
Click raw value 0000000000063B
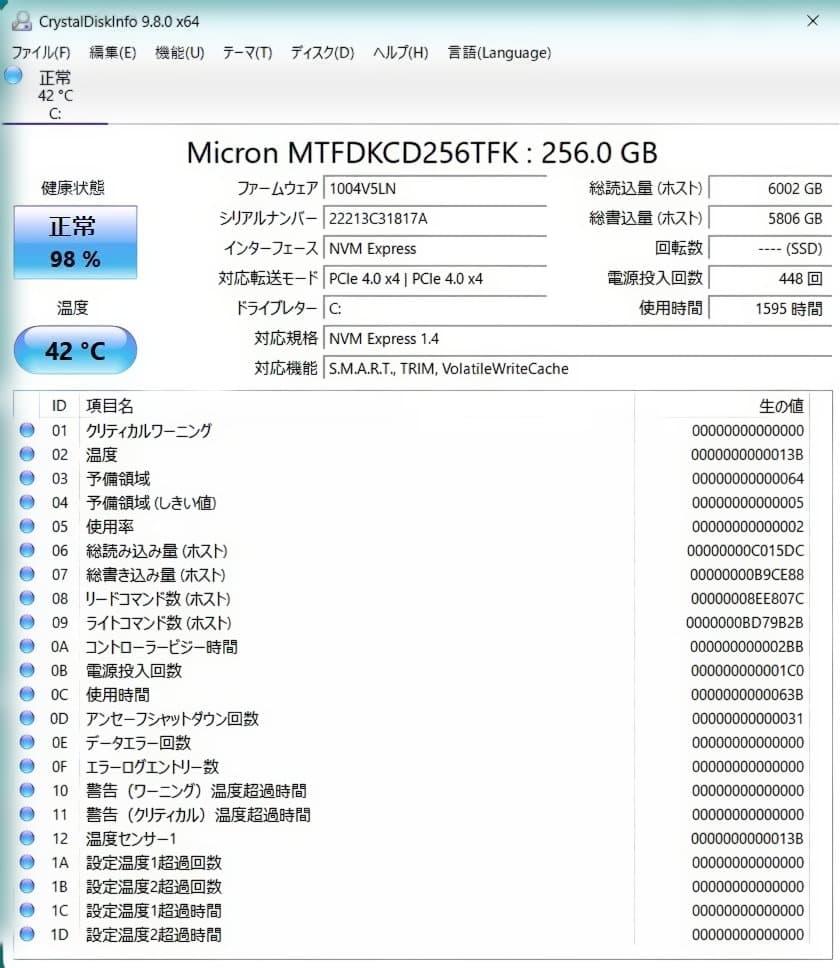(x=747, y=695)
